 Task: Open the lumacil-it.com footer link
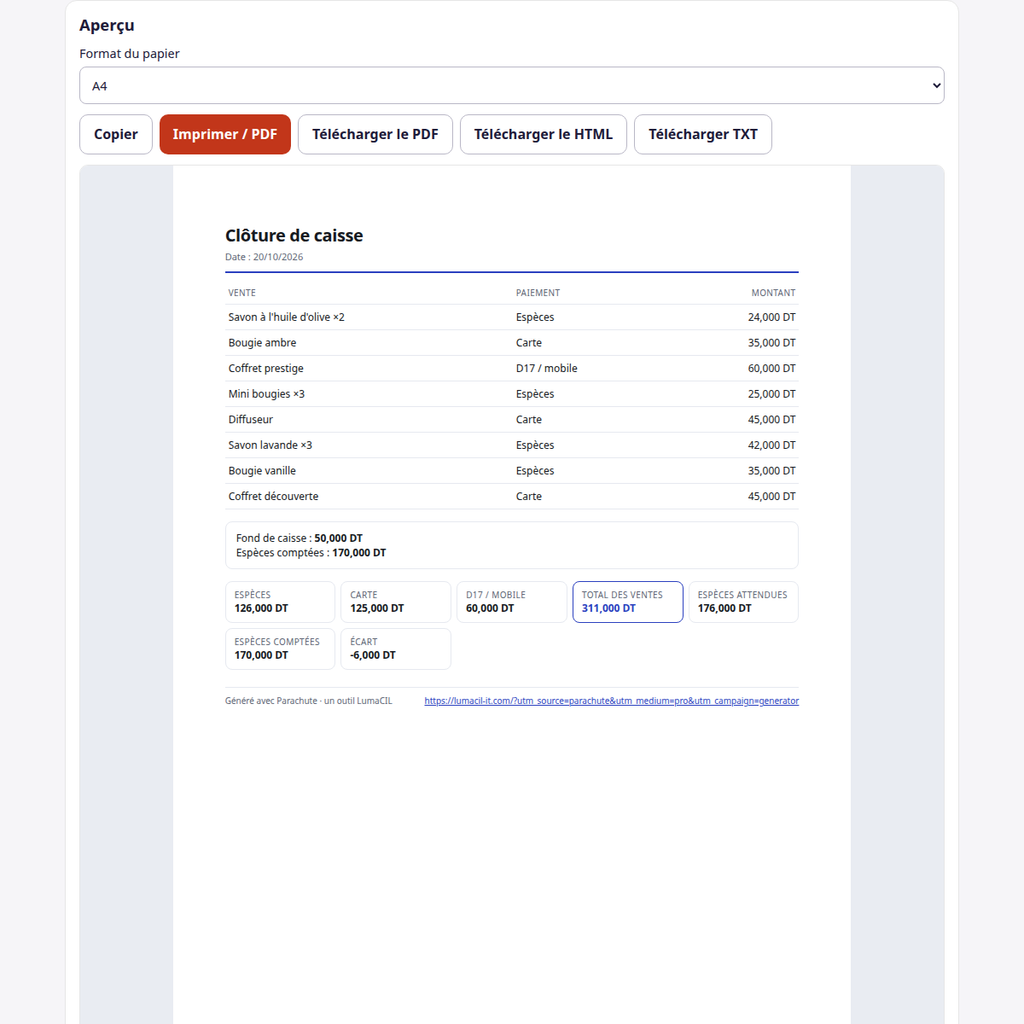611,701
